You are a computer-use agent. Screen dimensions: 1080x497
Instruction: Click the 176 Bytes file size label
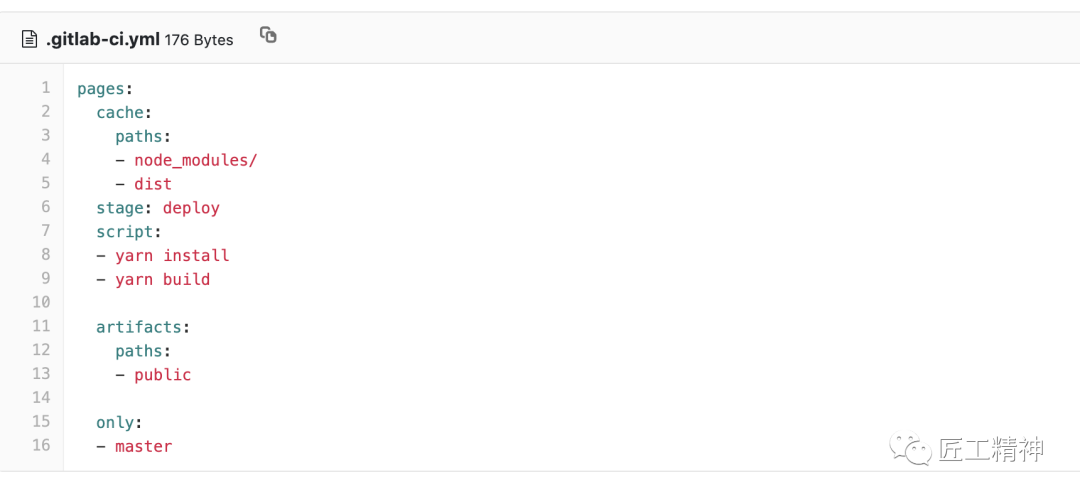point(199,40)
